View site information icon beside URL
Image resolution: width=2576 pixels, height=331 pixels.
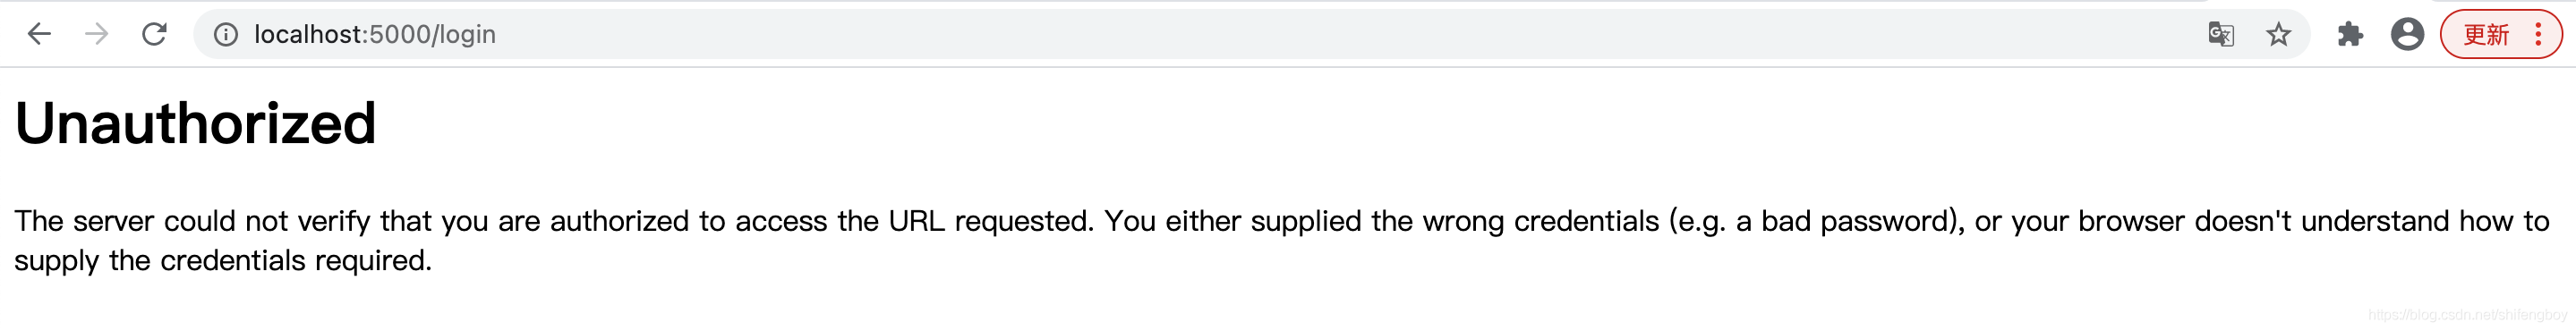tap(226, 35)
